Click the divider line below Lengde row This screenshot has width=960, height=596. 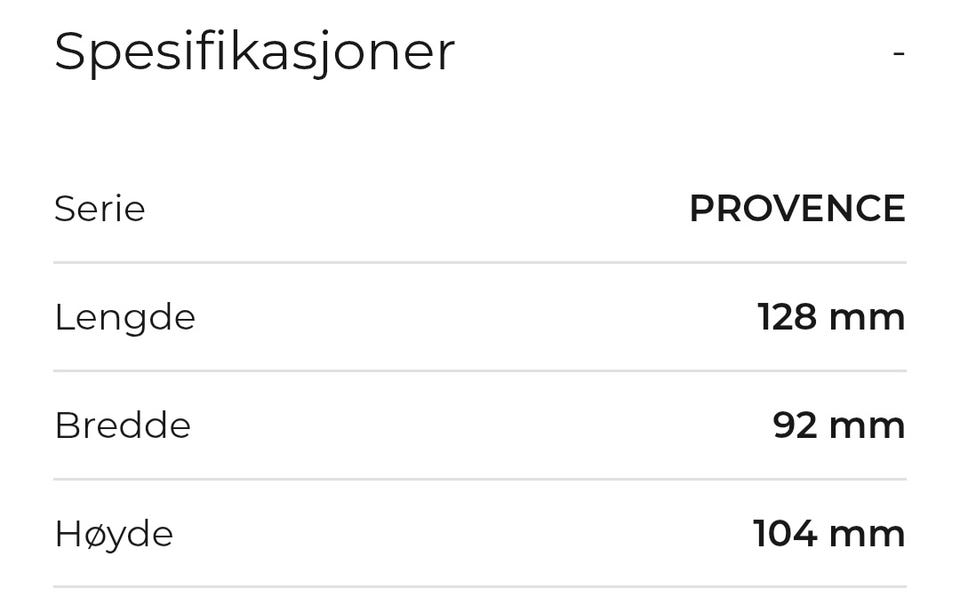[480, 371]
